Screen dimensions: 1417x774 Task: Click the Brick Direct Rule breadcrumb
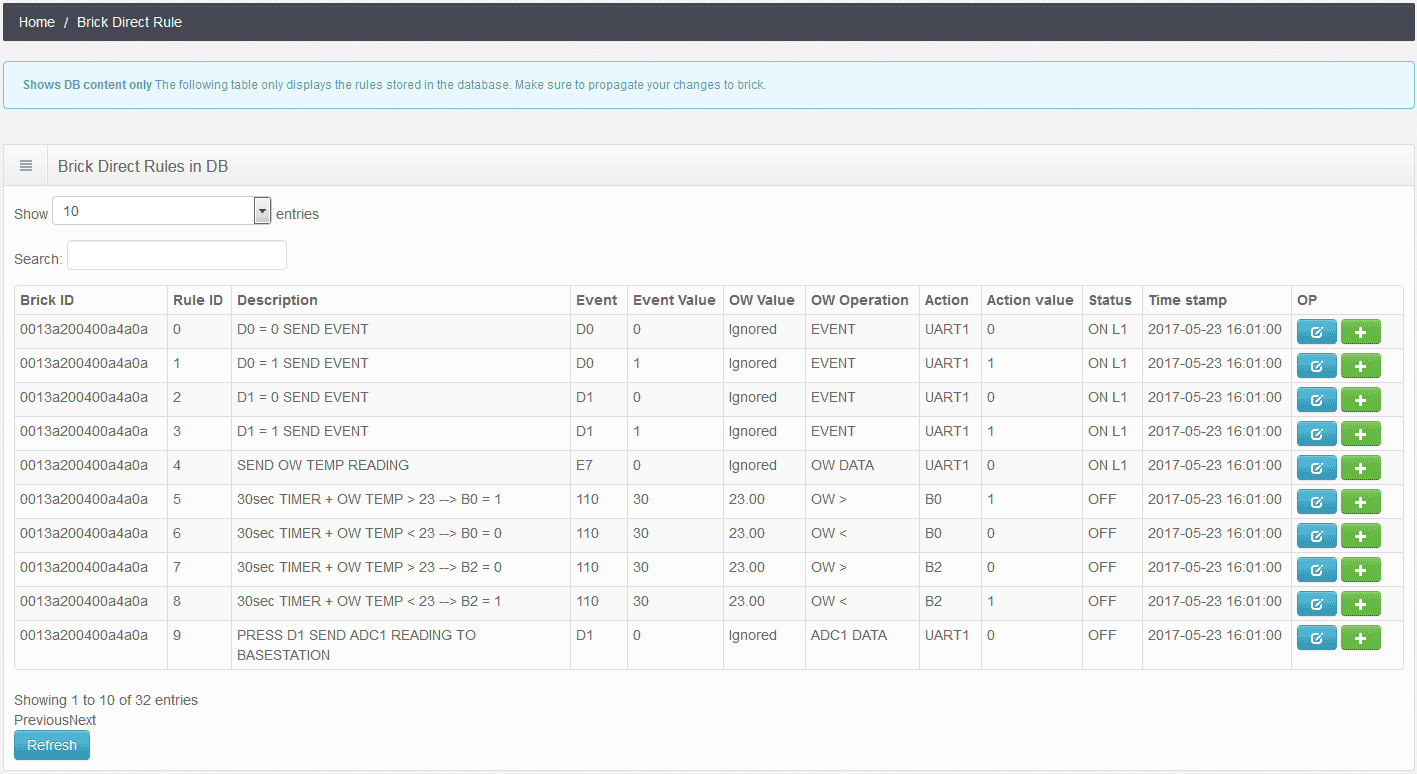click(129, 22)
